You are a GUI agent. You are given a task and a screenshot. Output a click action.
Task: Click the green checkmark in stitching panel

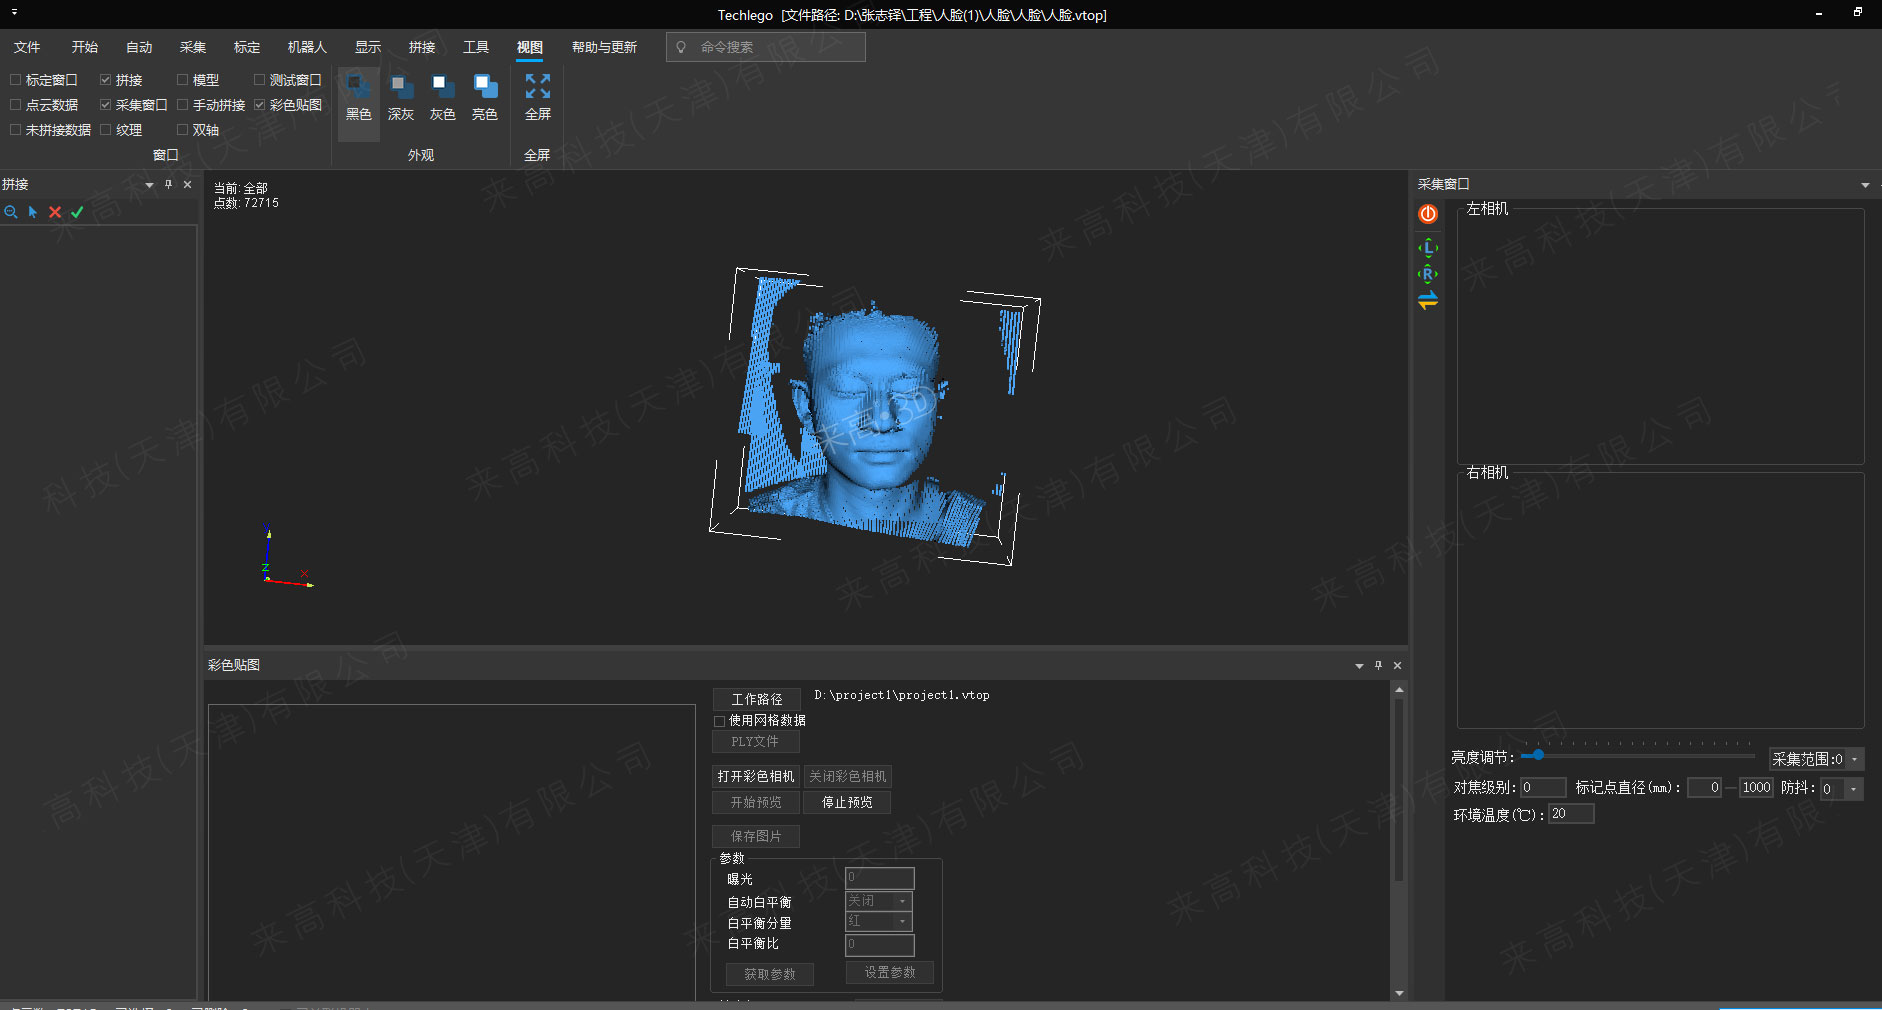pos(77,212)
